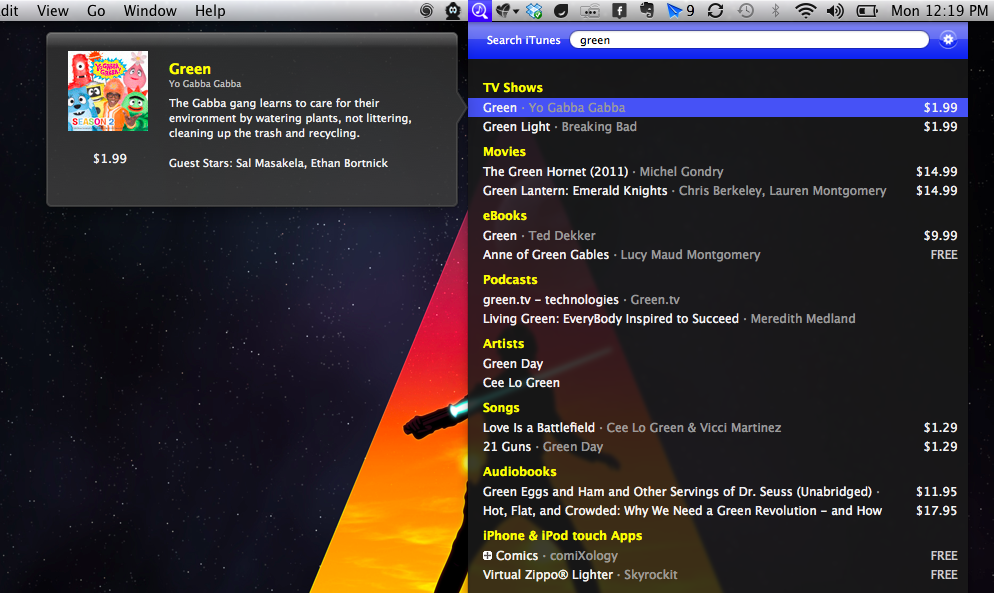Click the Movies section heading
Viewport: 994px width, 593px height.
(x=504, y=152)
